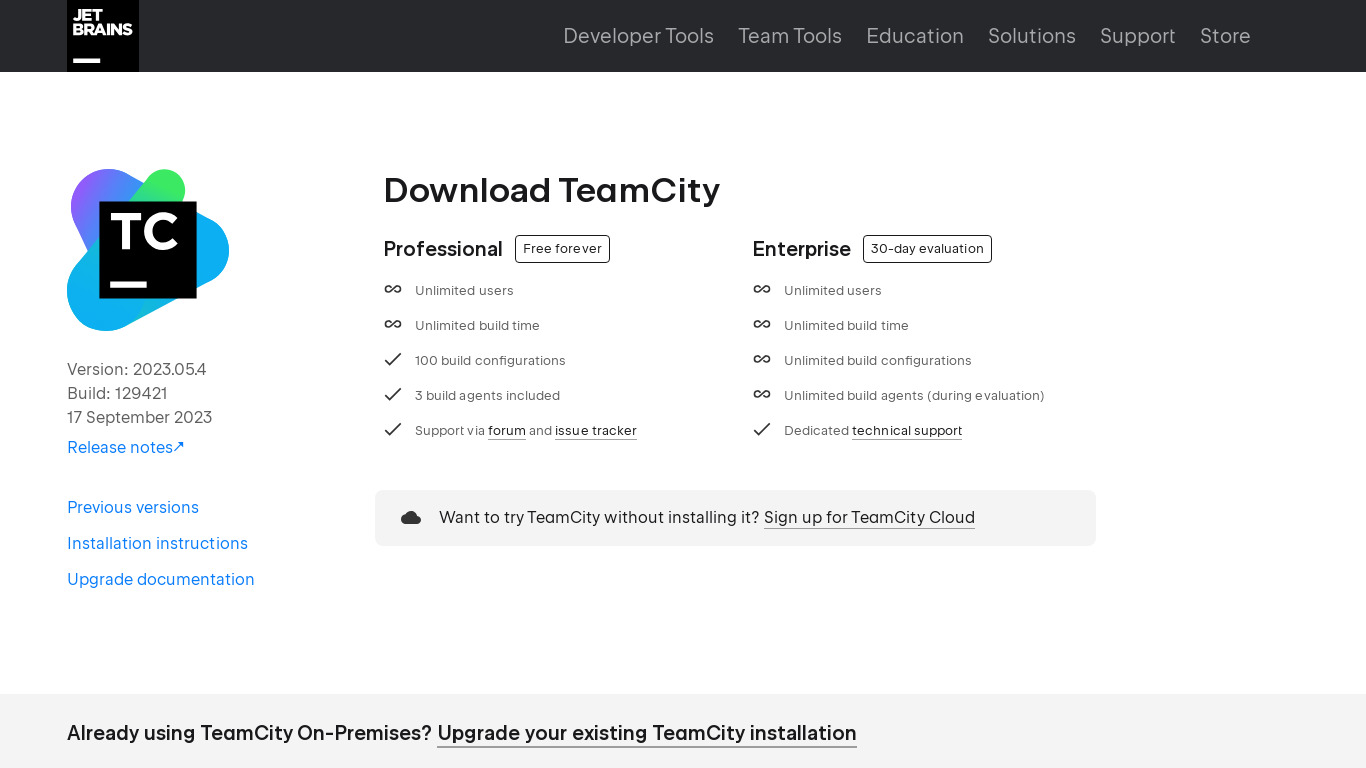
Task: Open Upgrade documentation link
Action: [x=161, y=579]
